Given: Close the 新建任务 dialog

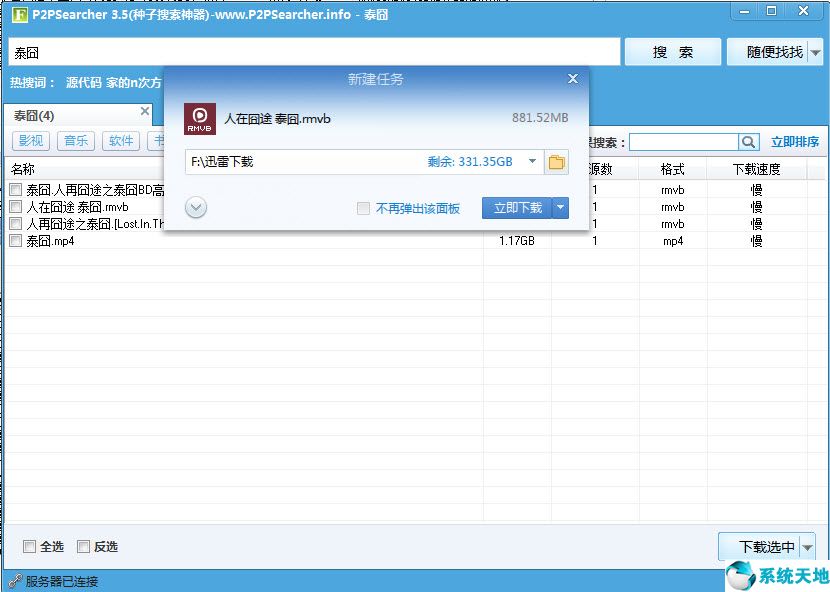Looking at the screenshot, I should [573, 79].
